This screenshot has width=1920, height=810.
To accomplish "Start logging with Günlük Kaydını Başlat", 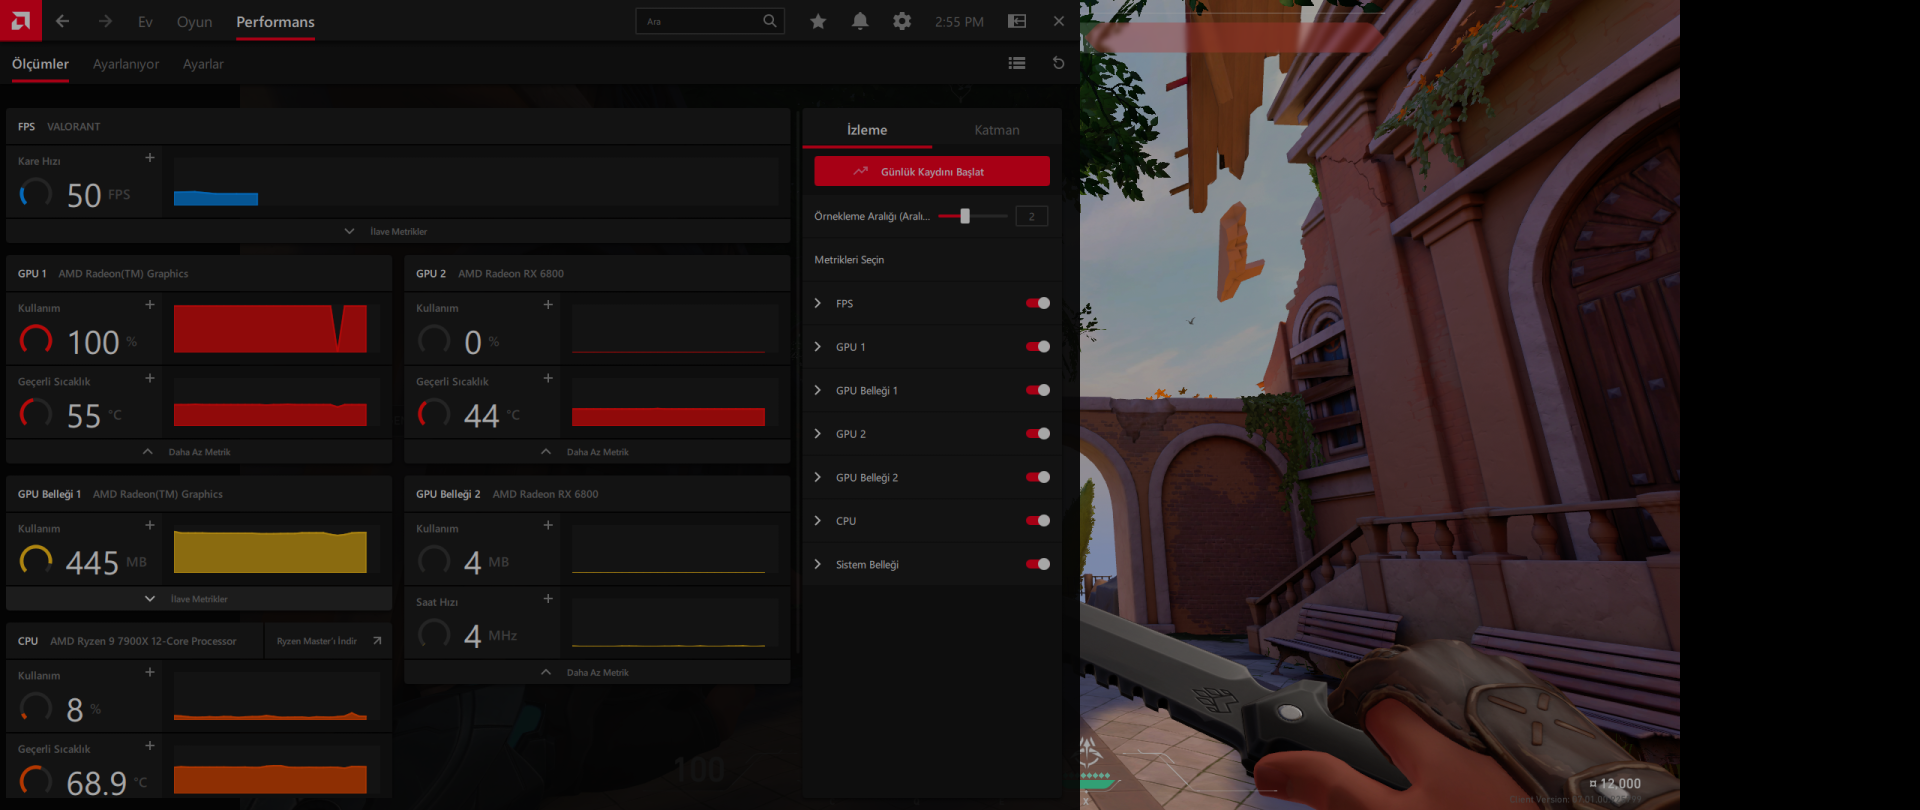I will pyautogui.click(x=932, y=171).
